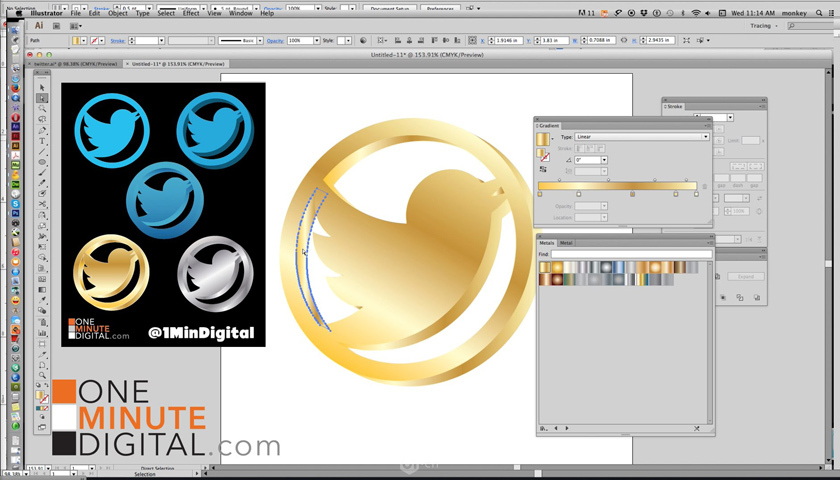
Task: Open the Opacity 100% dropdown in control bar
Action: pos(318,41)
